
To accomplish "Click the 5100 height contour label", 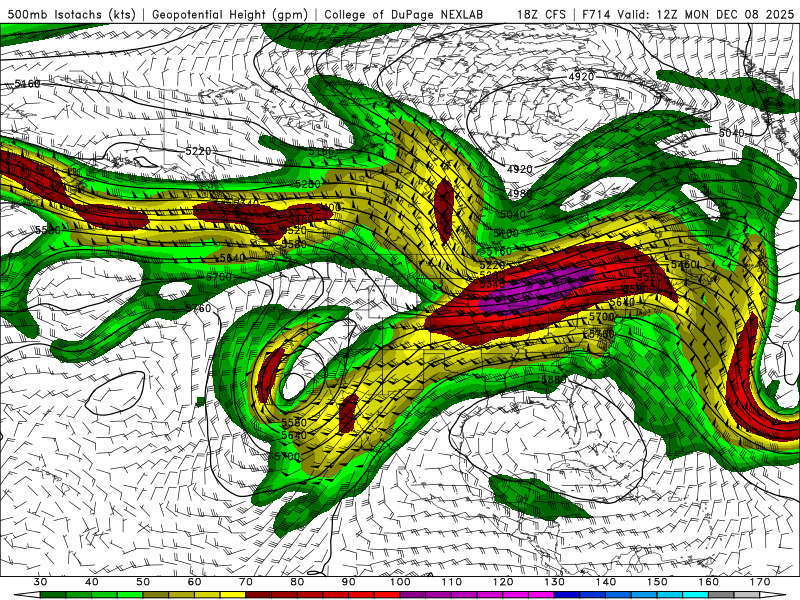I will (x=506, y=233).
